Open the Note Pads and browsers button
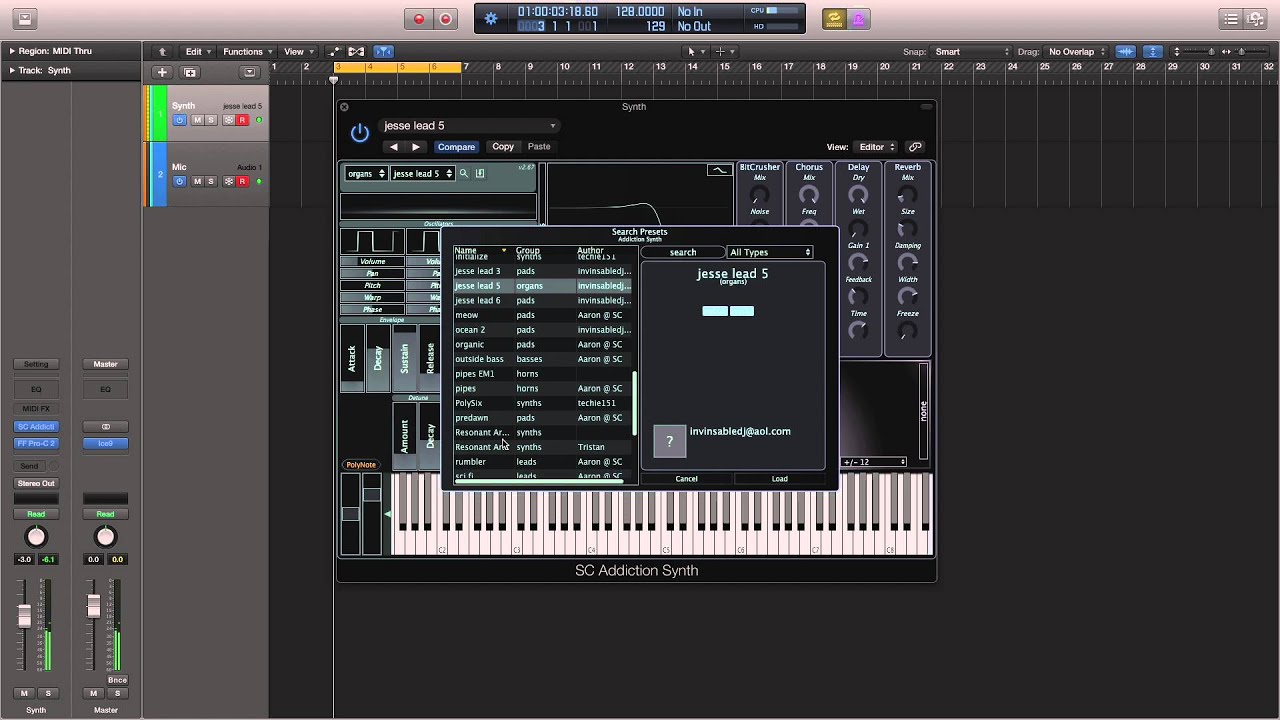 (x=1257, y=19)
